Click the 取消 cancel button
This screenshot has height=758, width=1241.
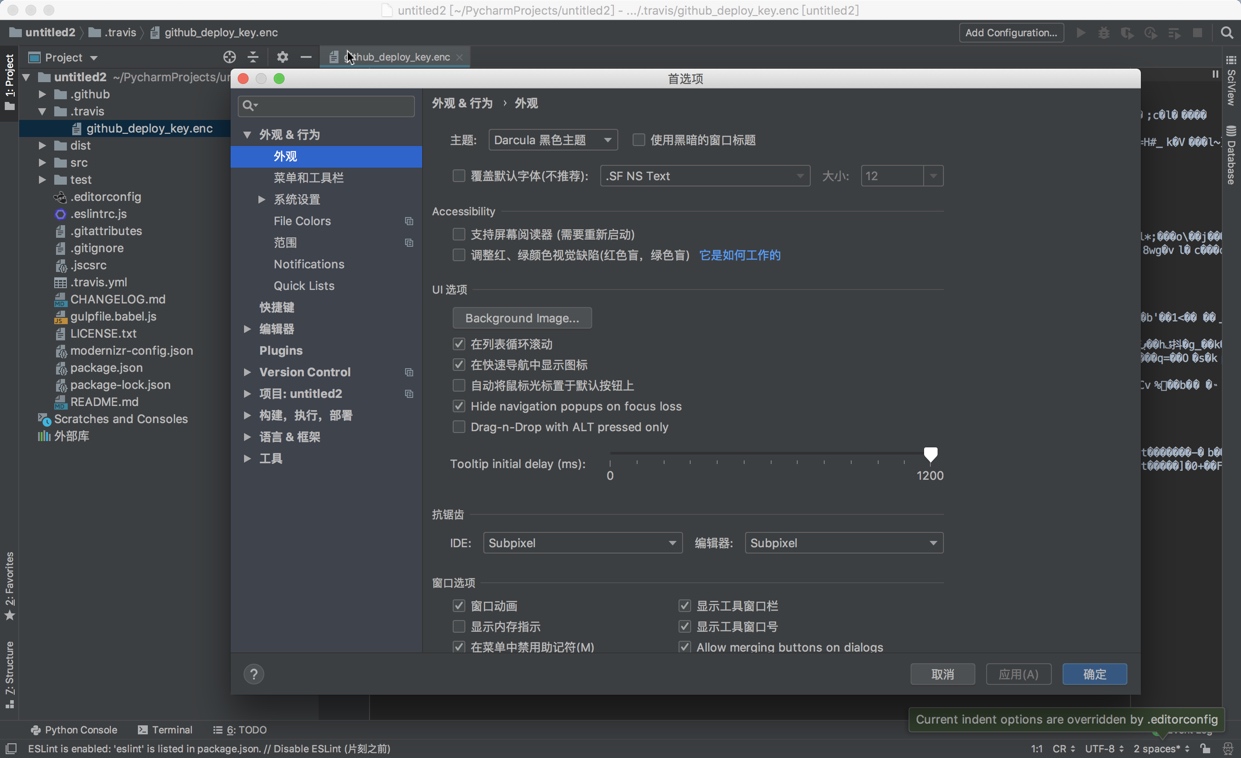943,674
